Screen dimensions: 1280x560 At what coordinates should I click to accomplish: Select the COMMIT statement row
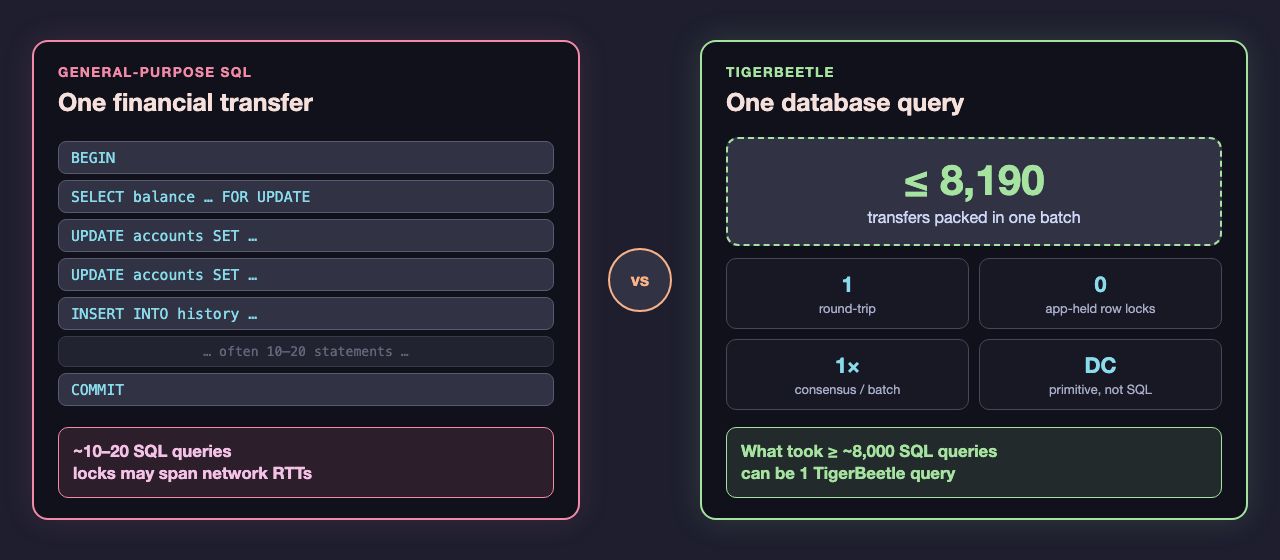coord(306,390)
